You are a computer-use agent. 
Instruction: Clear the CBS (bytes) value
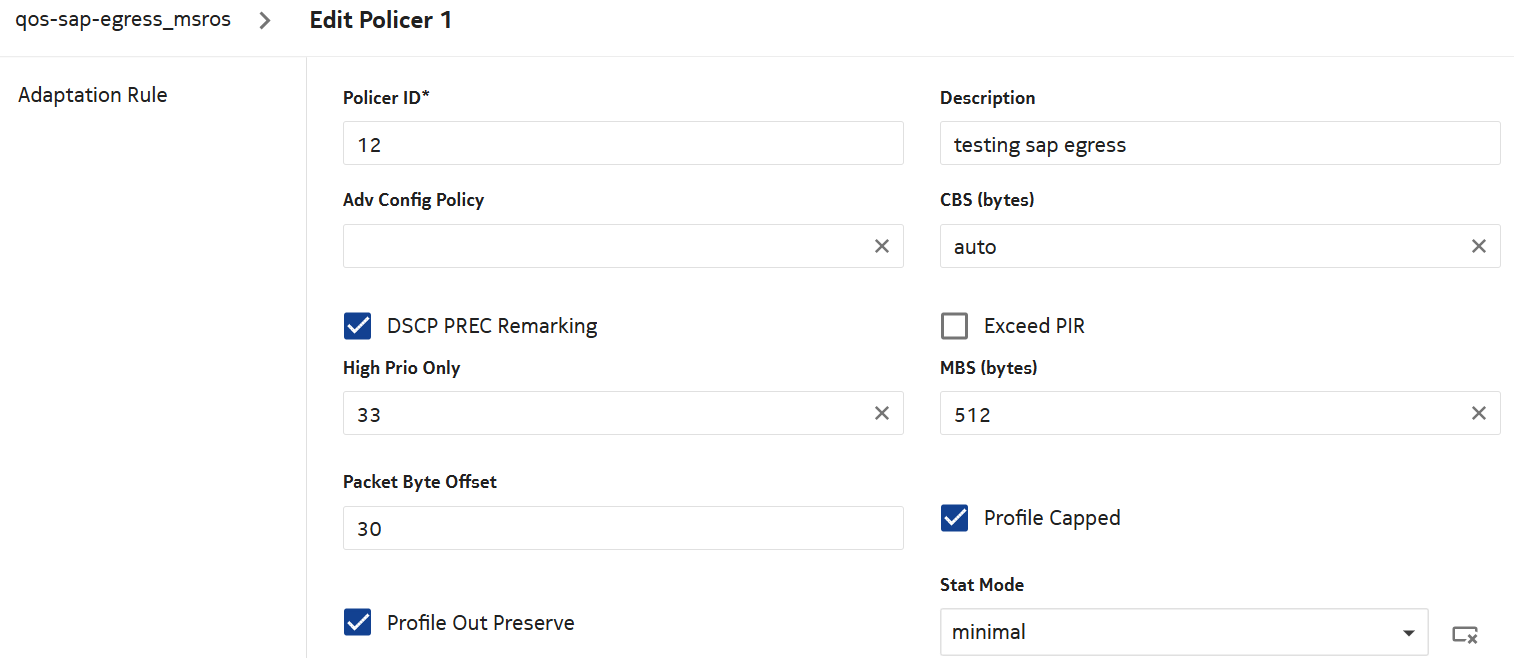(1478, 246)
